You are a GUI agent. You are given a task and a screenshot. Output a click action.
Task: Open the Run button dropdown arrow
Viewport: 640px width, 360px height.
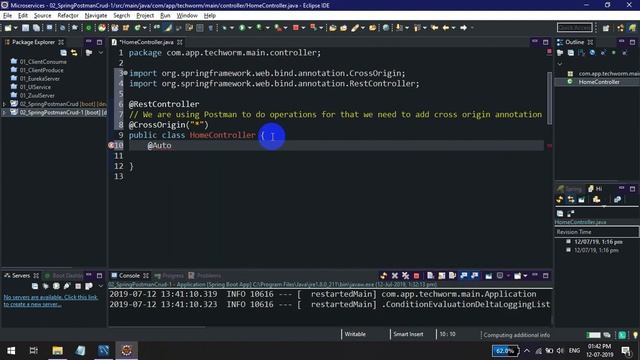(x=249, y=28)
